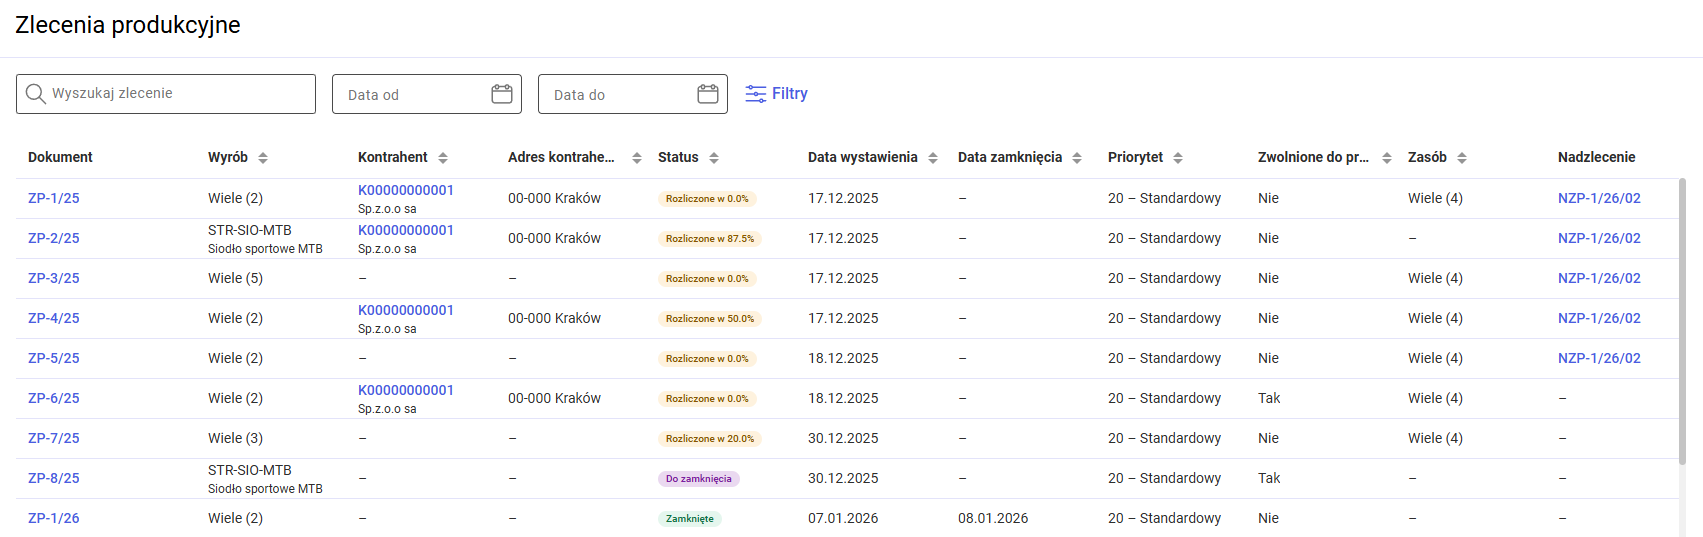This screenshot has height=537, width=1703.
Task: Click the Dokument column header
Action: point(60,157)
